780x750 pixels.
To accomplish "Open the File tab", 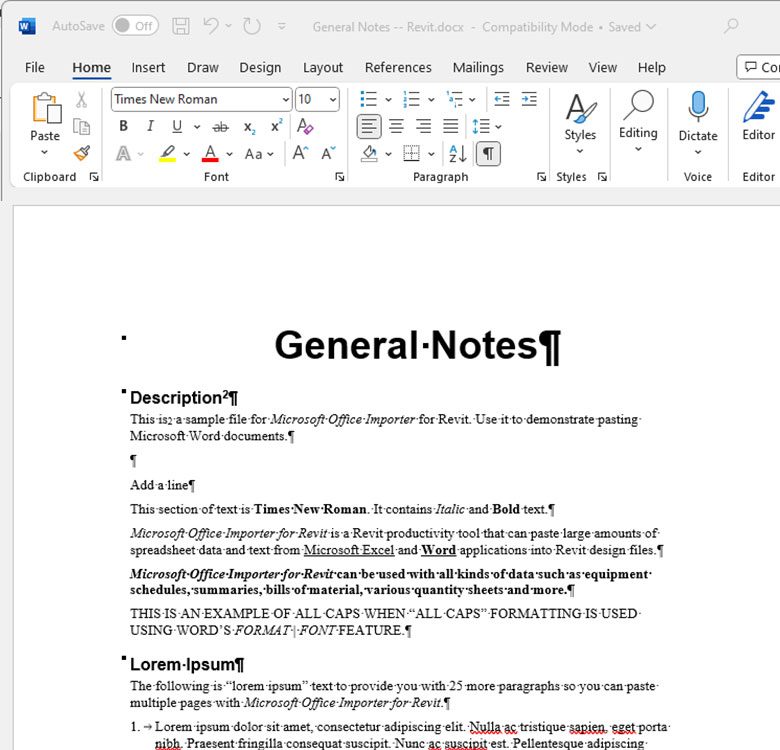I will click(x=35, y=67).
